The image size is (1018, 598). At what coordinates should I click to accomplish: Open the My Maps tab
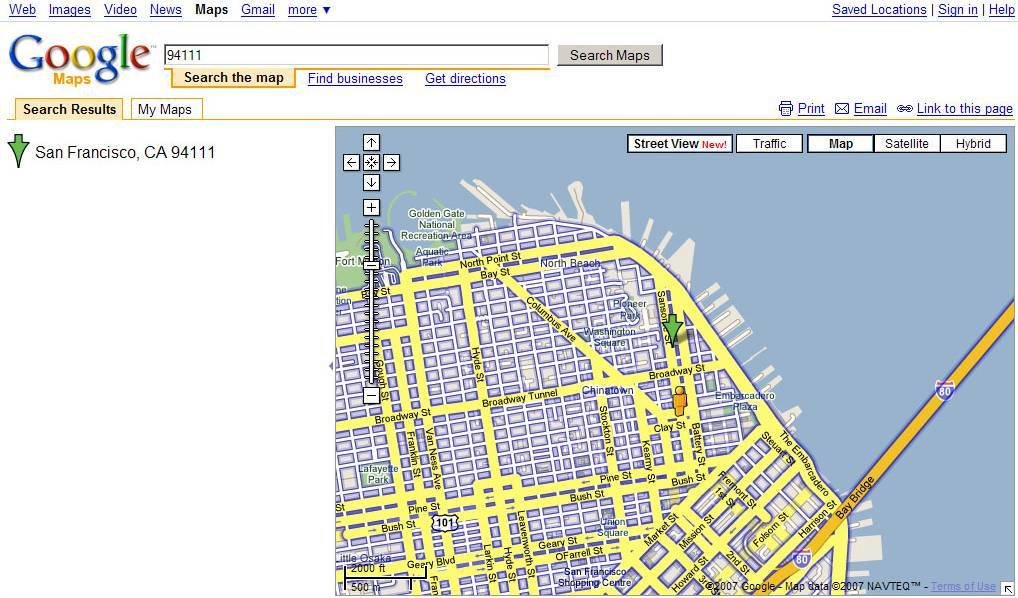coord(165,109)
